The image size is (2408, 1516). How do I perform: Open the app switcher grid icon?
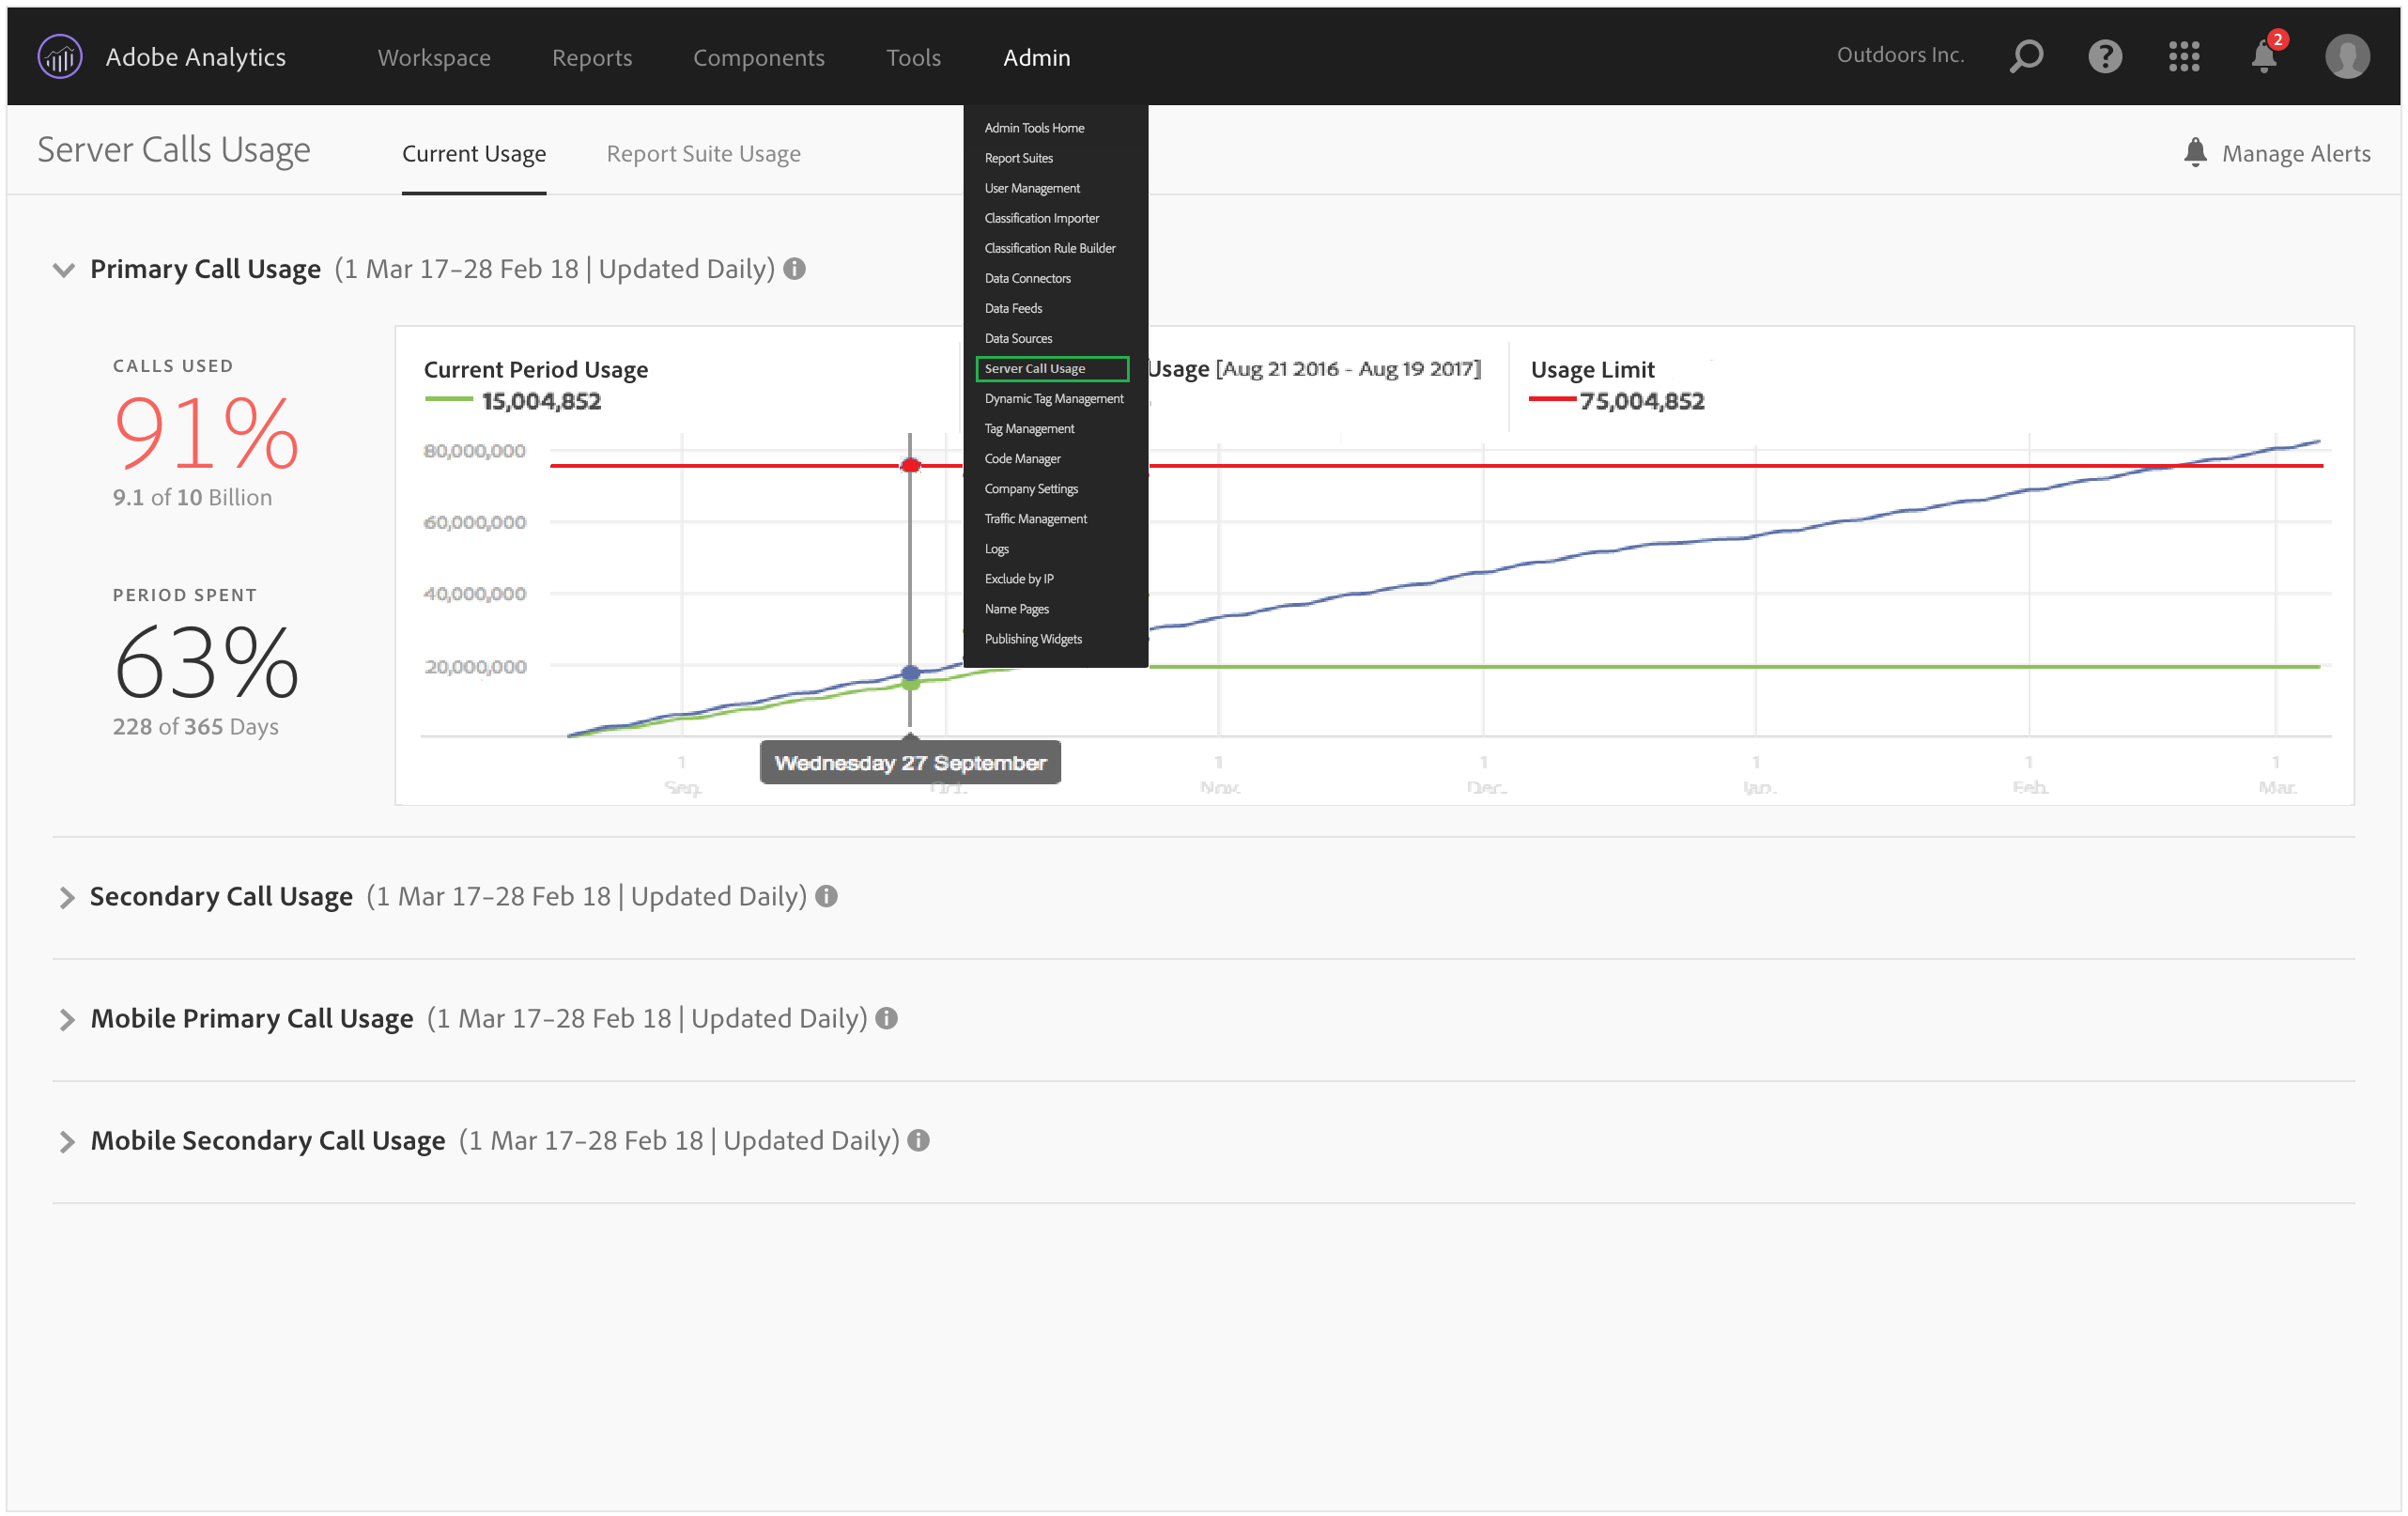pyautogui.click(x=2184, y=56)
